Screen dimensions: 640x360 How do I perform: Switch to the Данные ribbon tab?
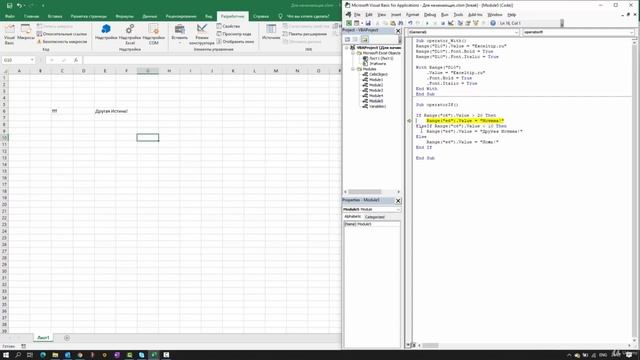150,16
